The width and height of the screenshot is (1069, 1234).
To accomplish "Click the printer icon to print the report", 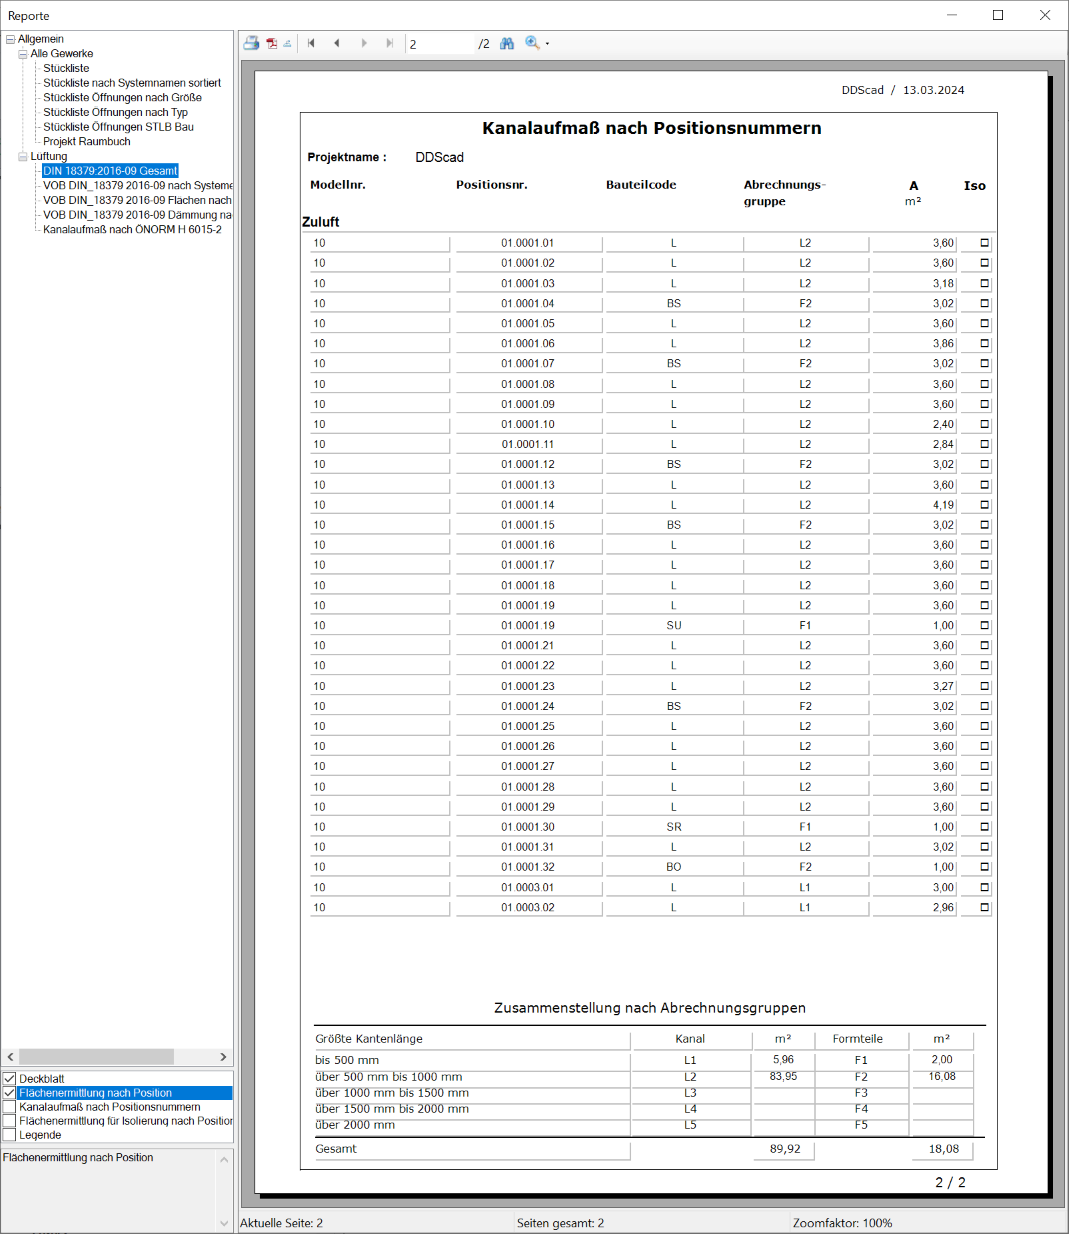I will 251,43.
